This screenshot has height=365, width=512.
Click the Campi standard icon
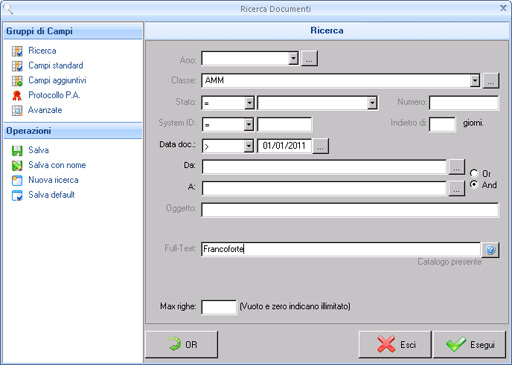click(x=17, y=66)
